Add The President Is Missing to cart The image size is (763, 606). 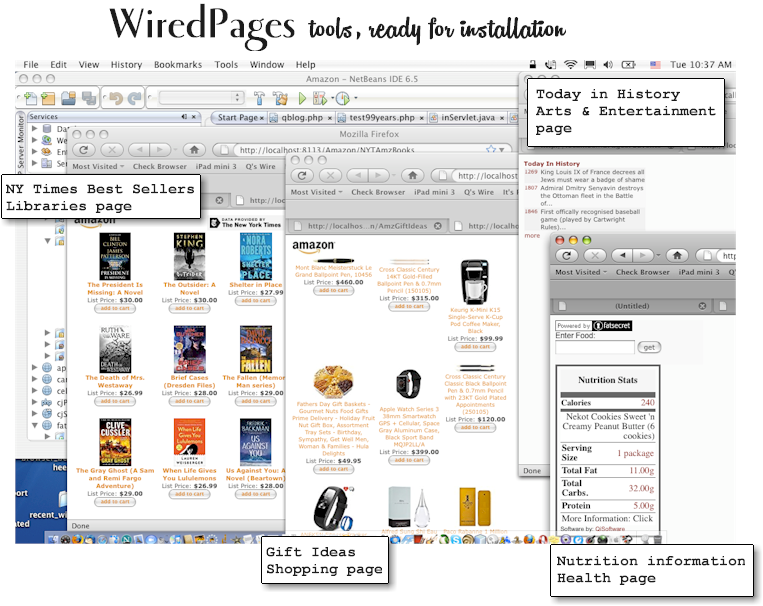coord(115,309)
